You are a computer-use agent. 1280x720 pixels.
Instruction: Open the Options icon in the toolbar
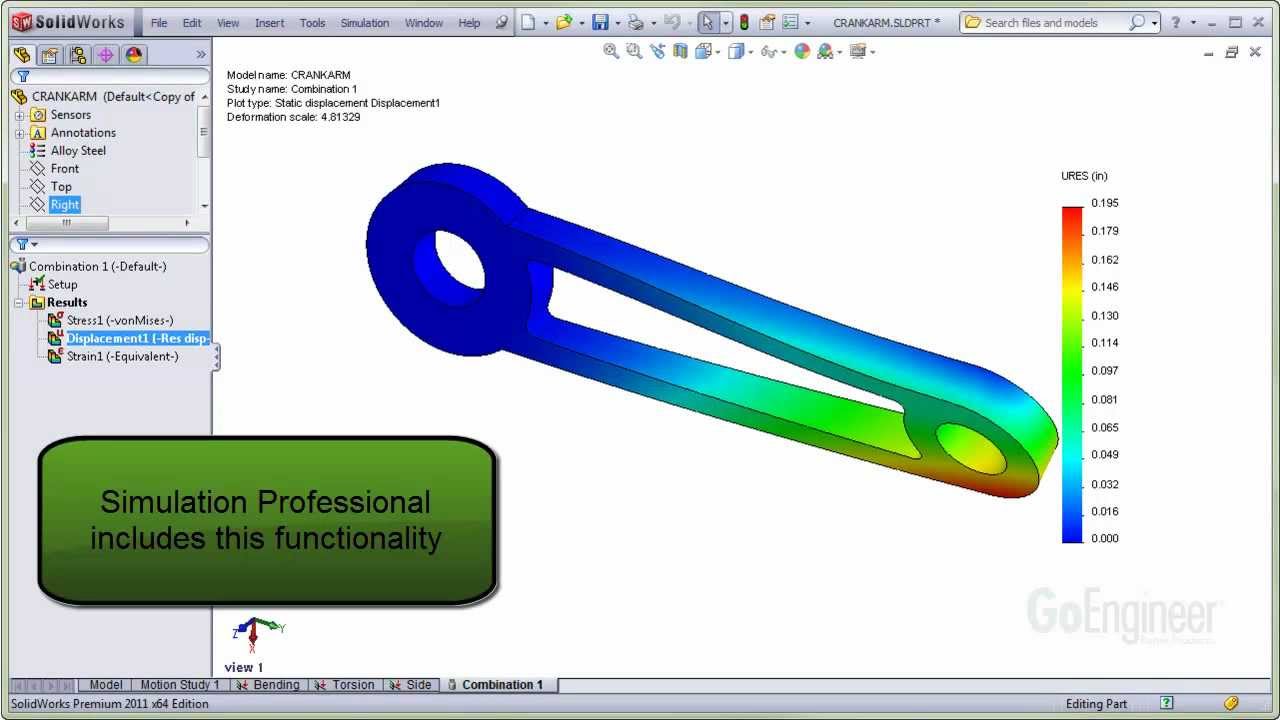(791, 22)
